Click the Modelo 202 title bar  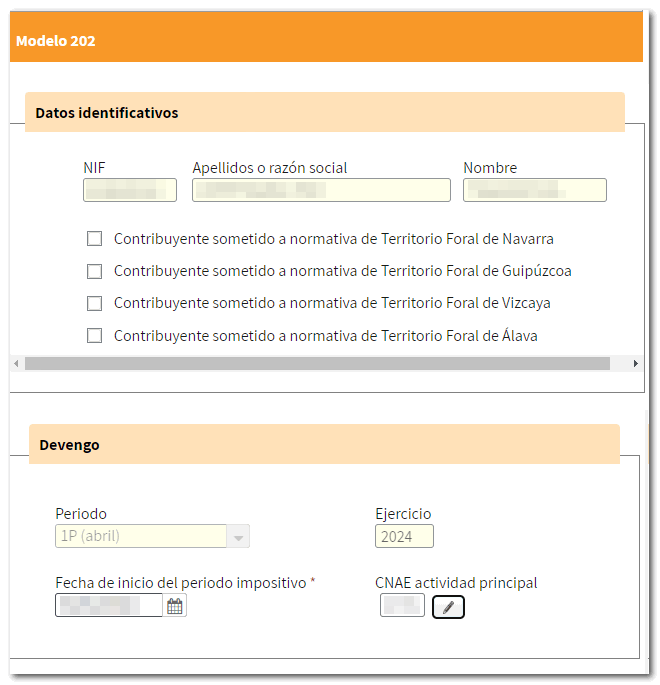(326, 37)
